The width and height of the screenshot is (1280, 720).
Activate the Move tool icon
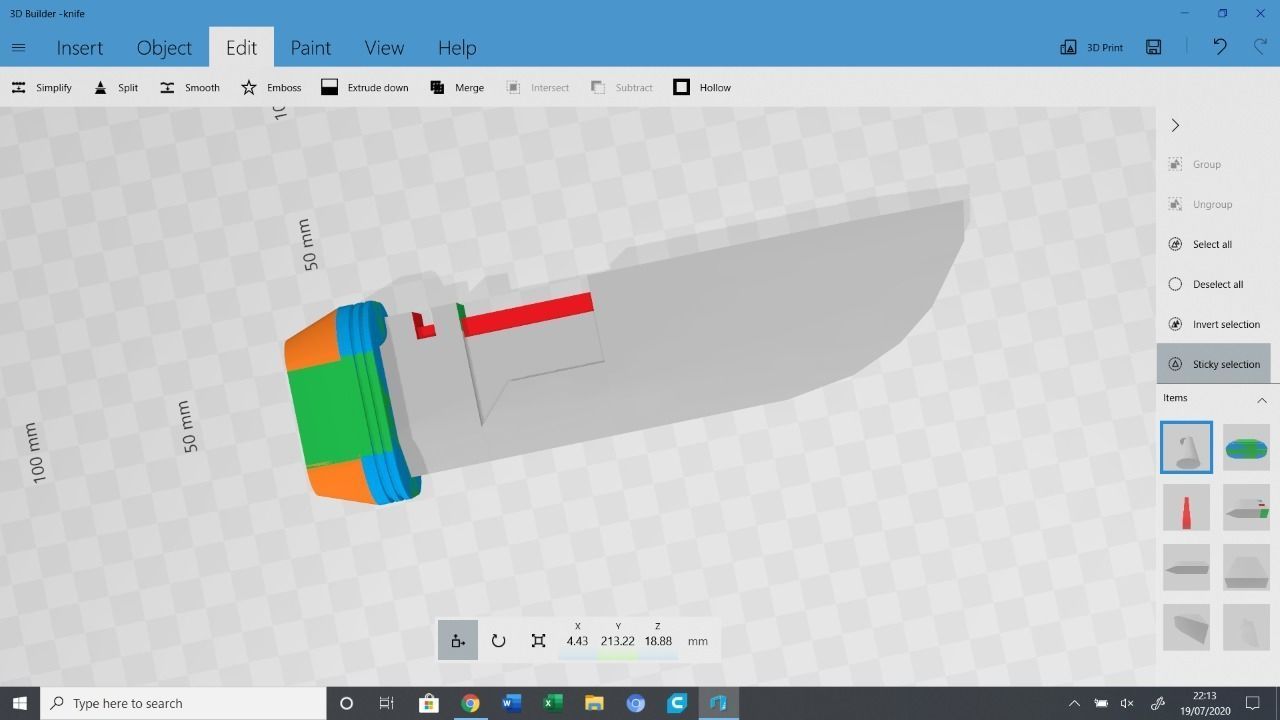458,640
